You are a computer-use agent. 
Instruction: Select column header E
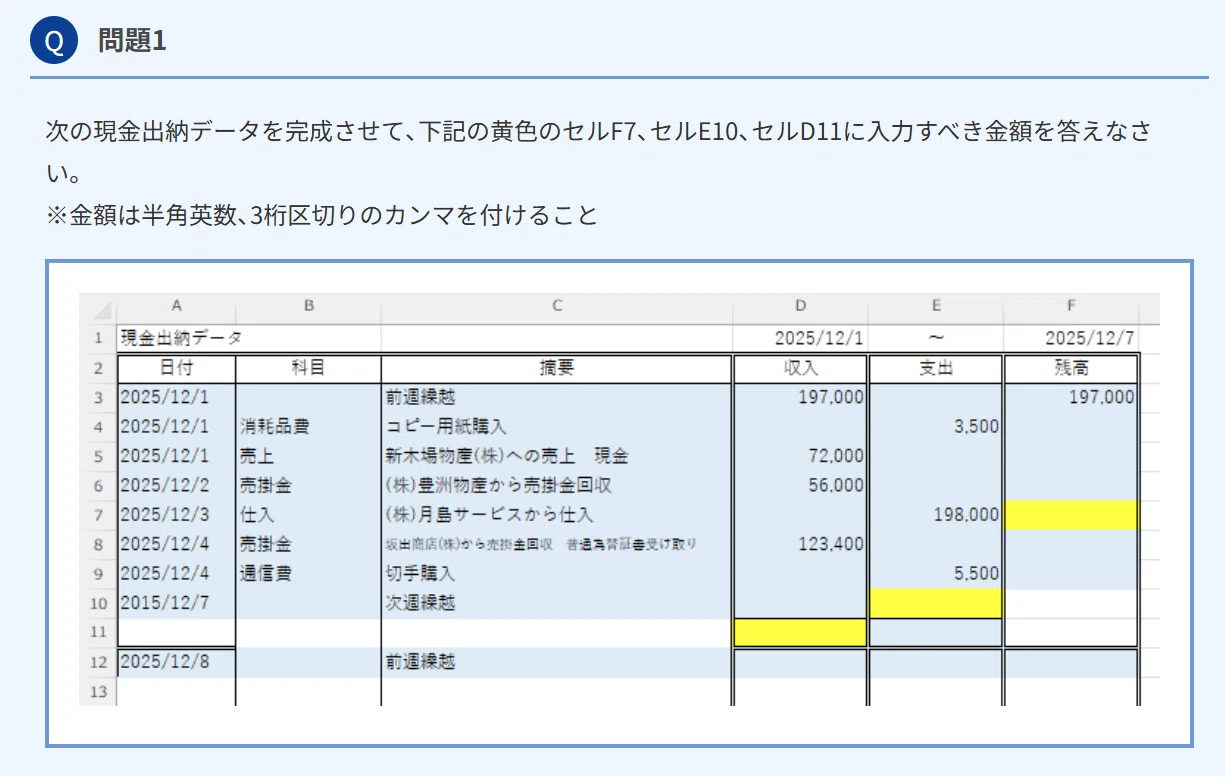pos(936,306)
